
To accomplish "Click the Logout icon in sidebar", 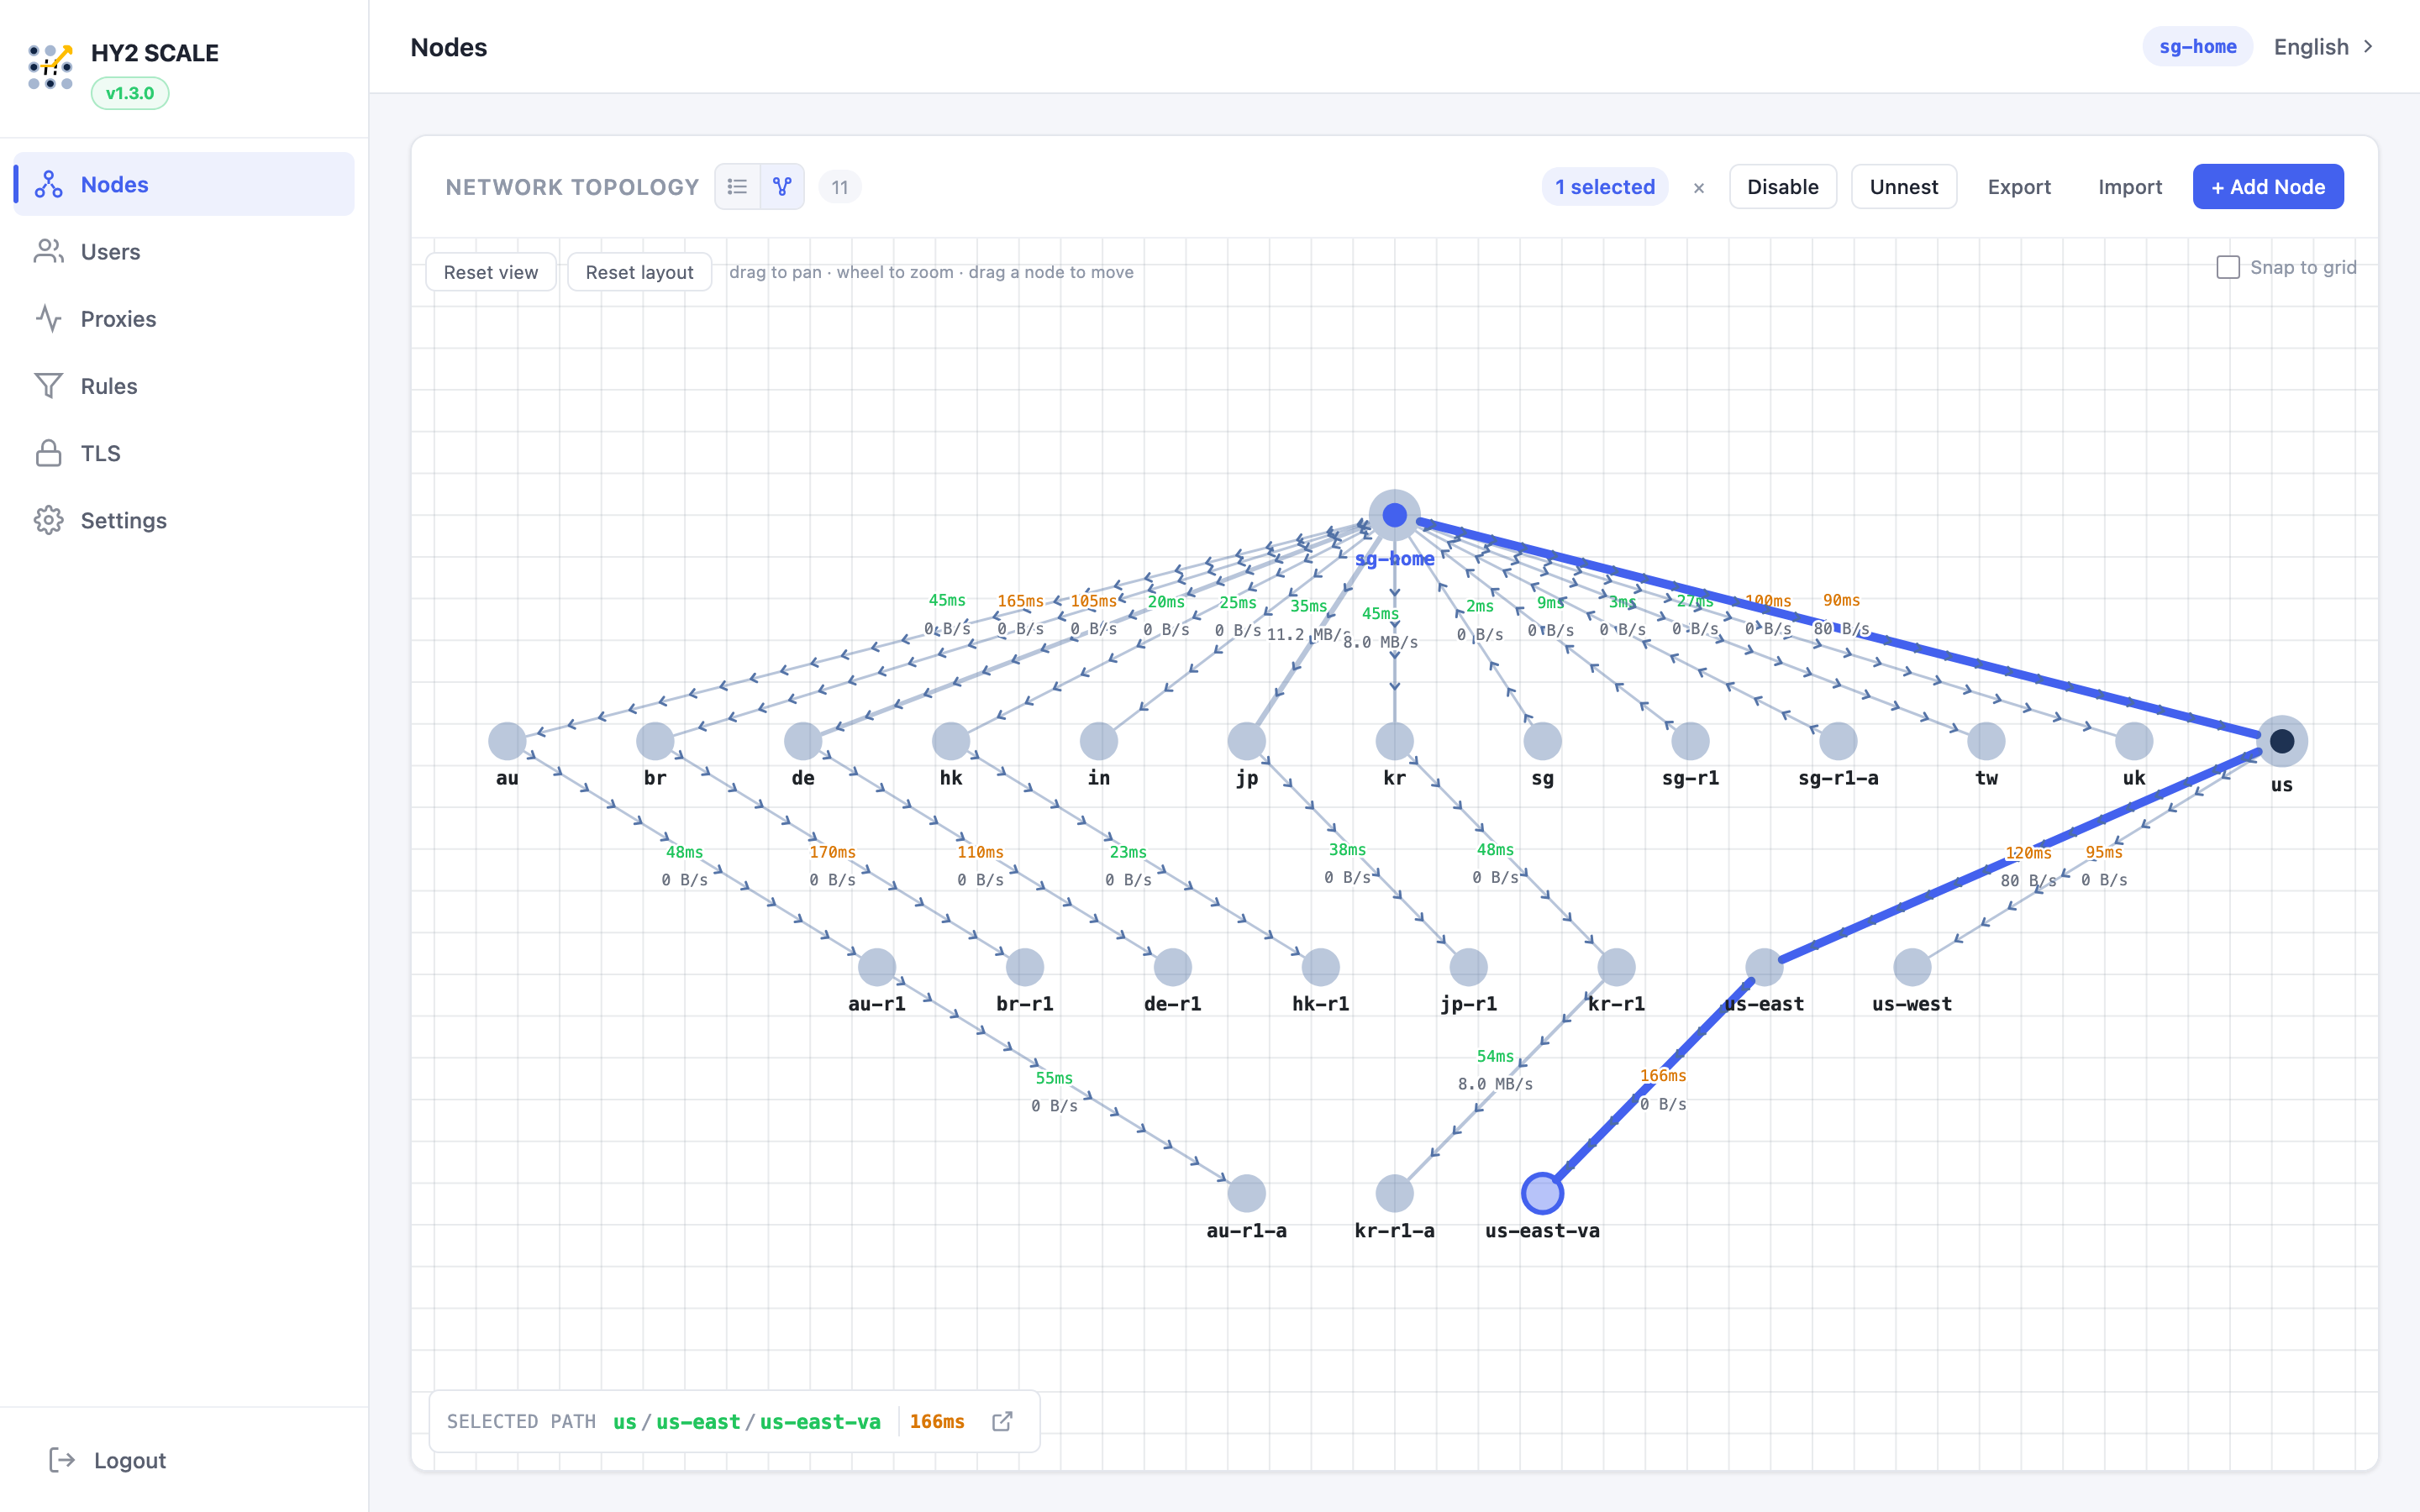I will (x=62, y=1460).
